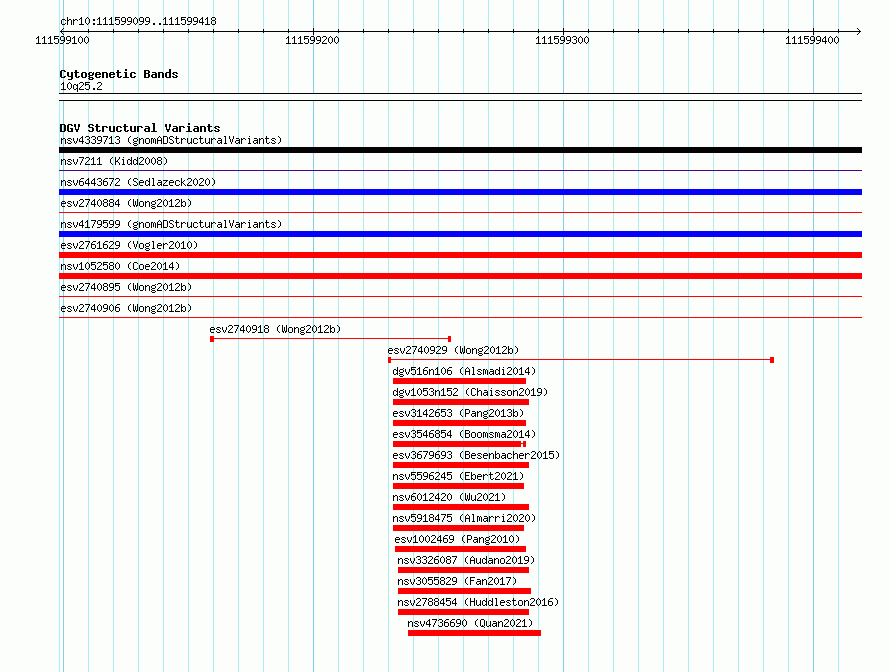Open the esv2761629 (Vogler2010) label
Image resolution: width=890 pixels, height=672 pixels.
tap(129, 245)
